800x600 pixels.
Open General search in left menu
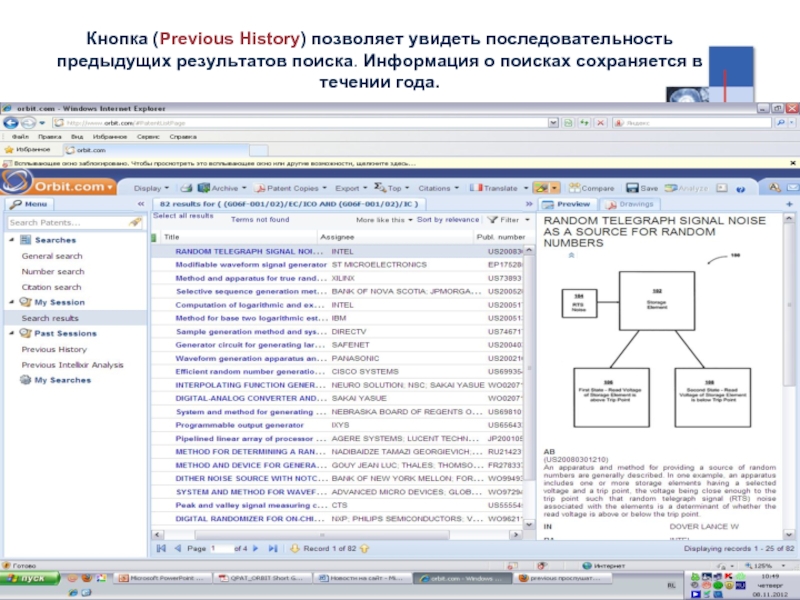[52, 256]
